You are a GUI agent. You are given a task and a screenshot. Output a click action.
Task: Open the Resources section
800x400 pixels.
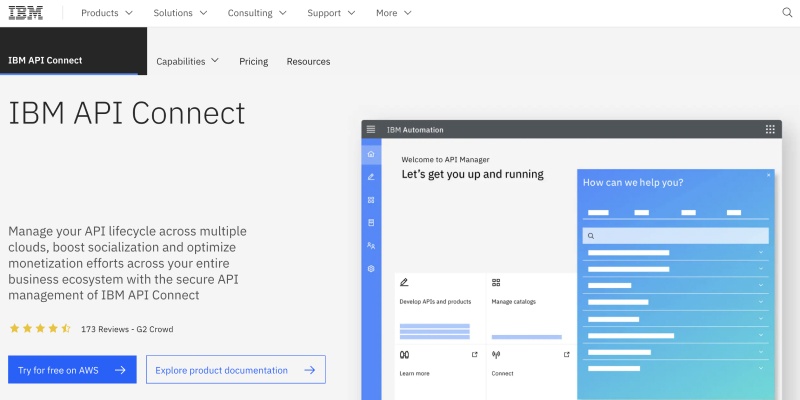pos(308,61)
